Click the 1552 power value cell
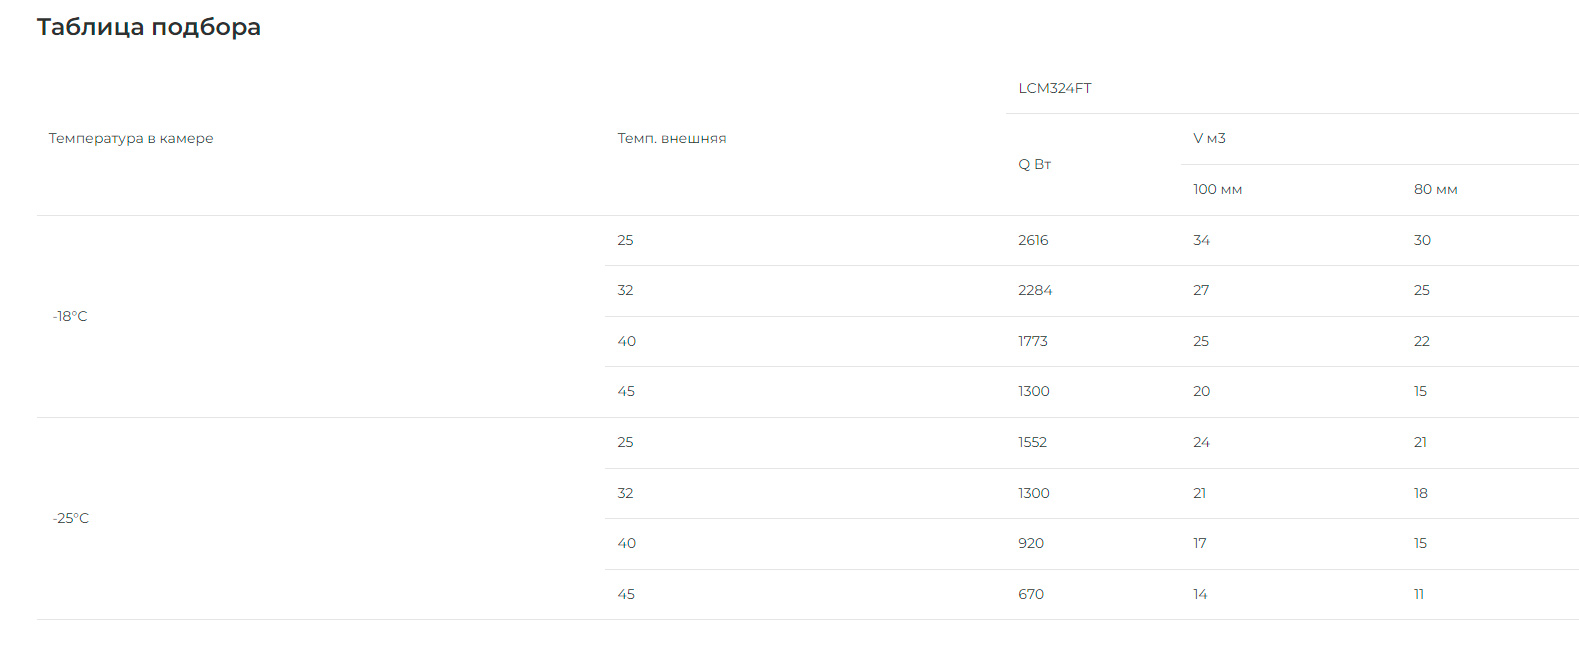 1032,442
